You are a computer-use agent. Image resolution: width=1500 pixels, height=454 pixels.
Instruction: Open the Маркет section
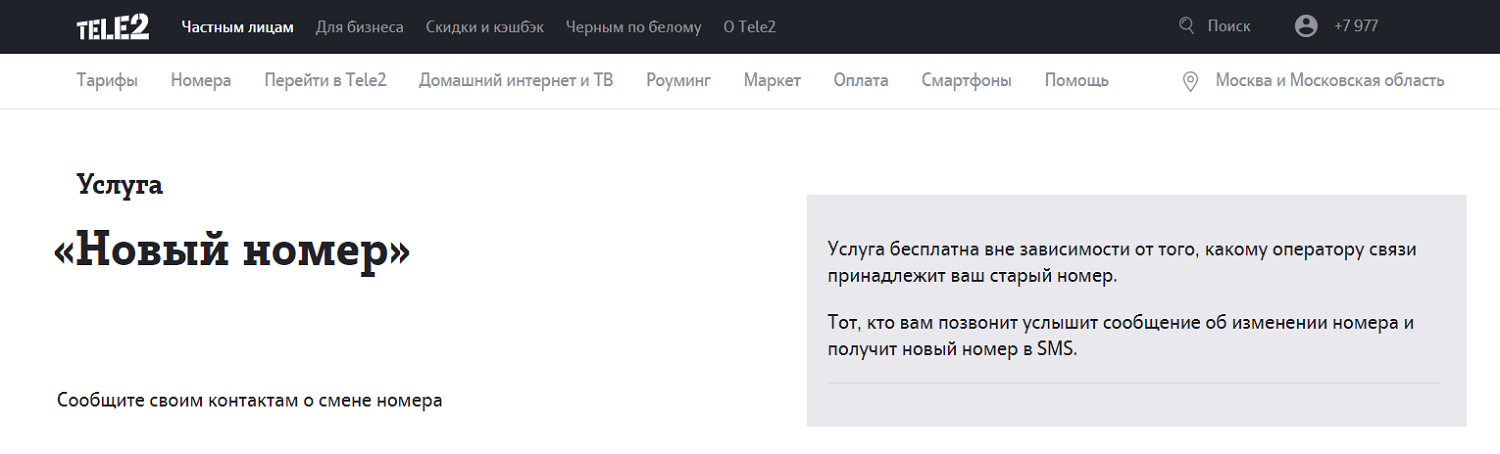point(772,81)
